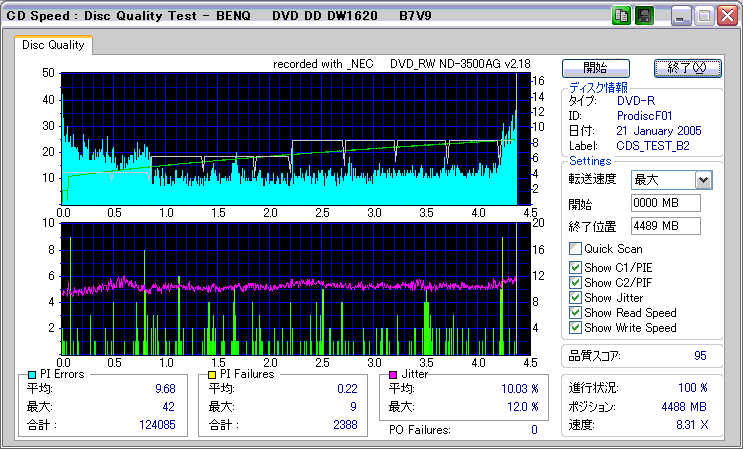Click the save floppy disk icon
Viewport: 743px width, 449px height.
[x=645, y=16]
